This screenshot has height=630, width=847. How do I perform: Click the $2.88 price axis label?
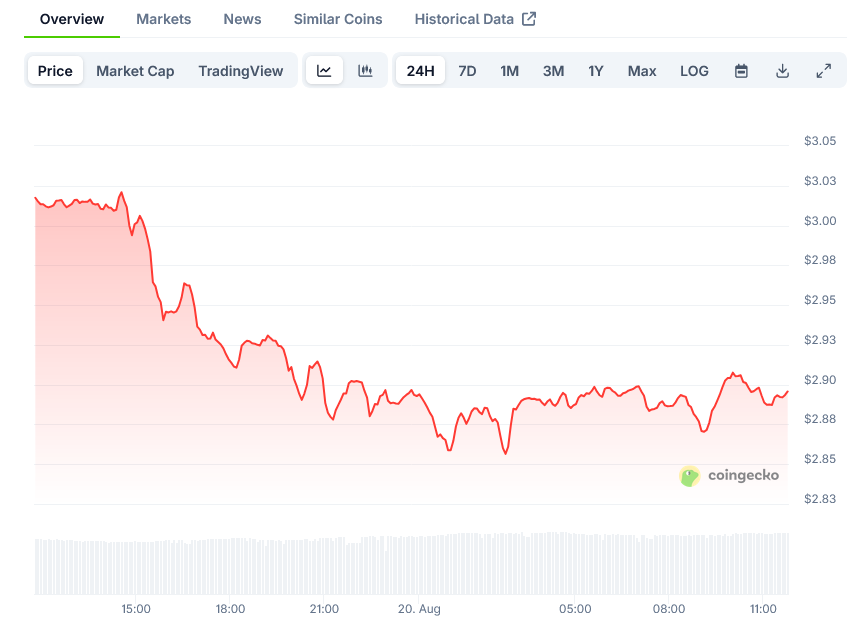(x=820, y=419)
